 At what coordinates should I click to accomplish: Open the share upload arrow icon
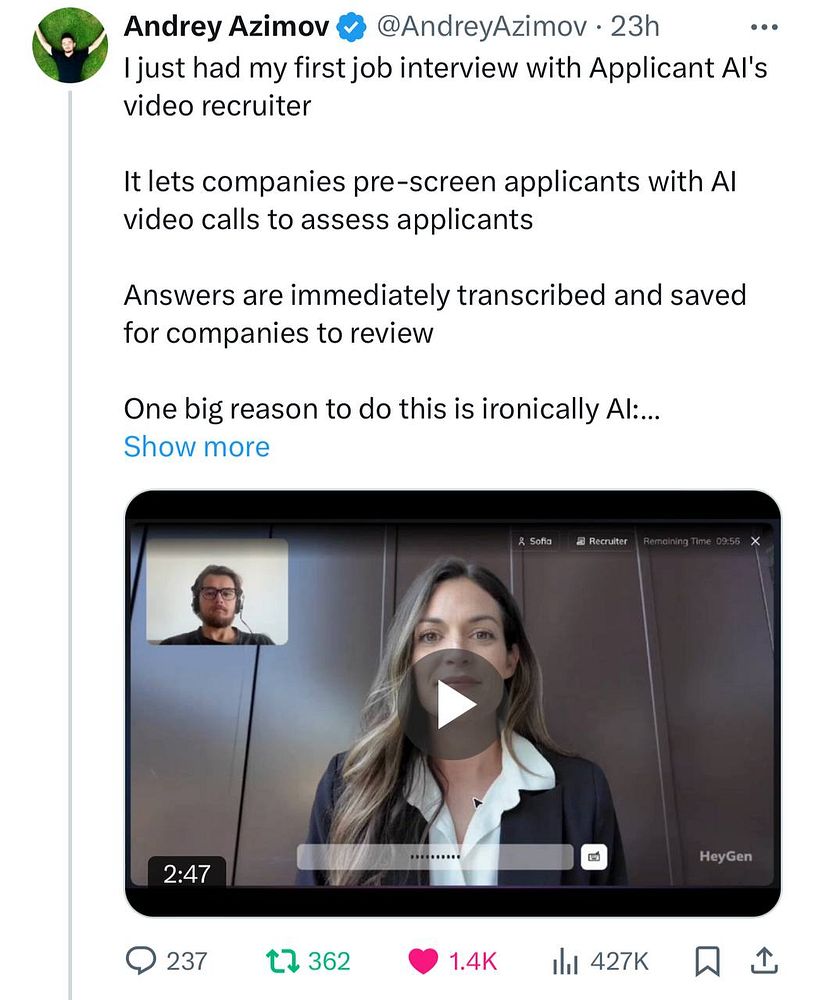[764, 961]
